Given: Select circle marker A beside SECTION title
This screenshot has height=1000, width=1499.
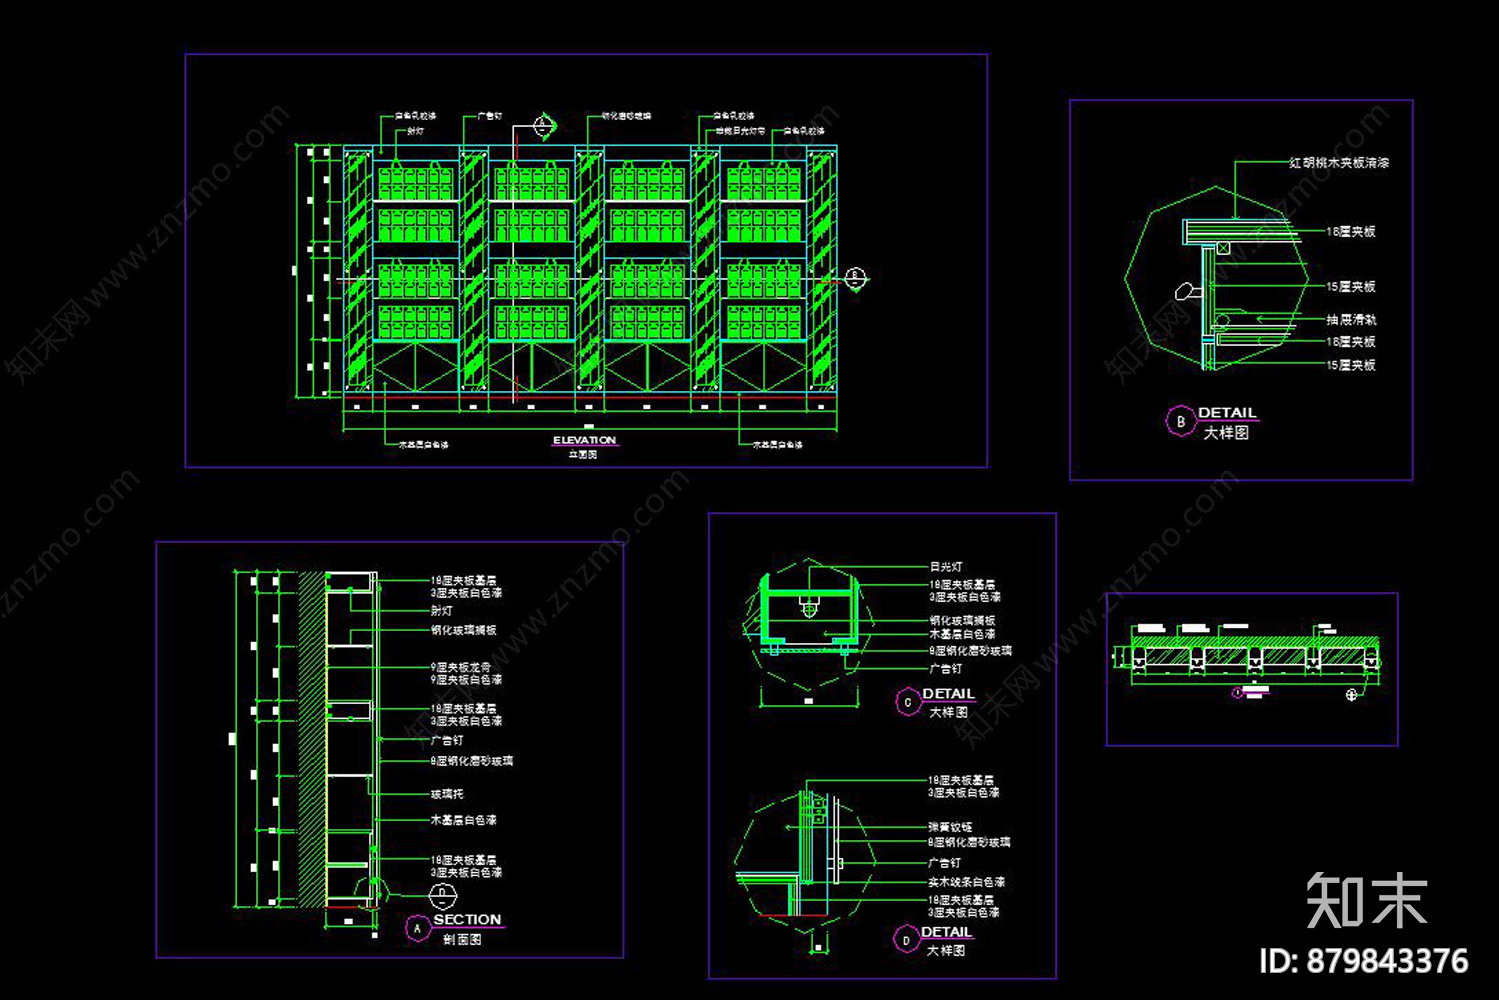Looking at the screenshot, I should click(x=418, y=929).
